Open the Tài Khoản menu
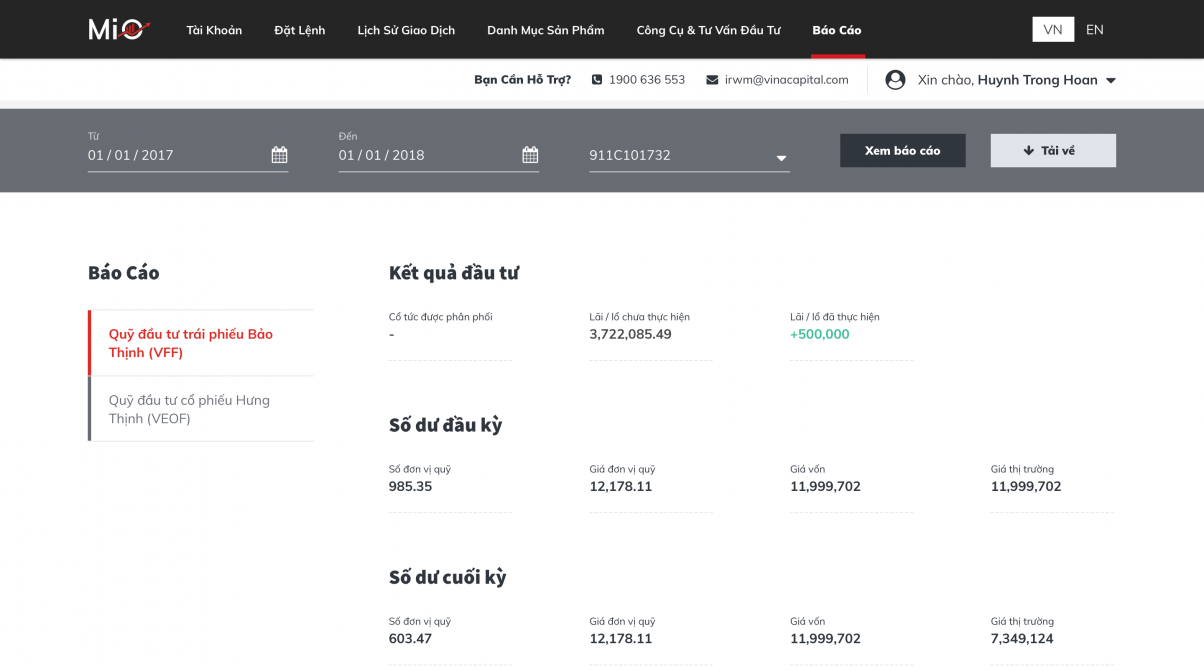 pyautogui.click(x=214, y=30)
